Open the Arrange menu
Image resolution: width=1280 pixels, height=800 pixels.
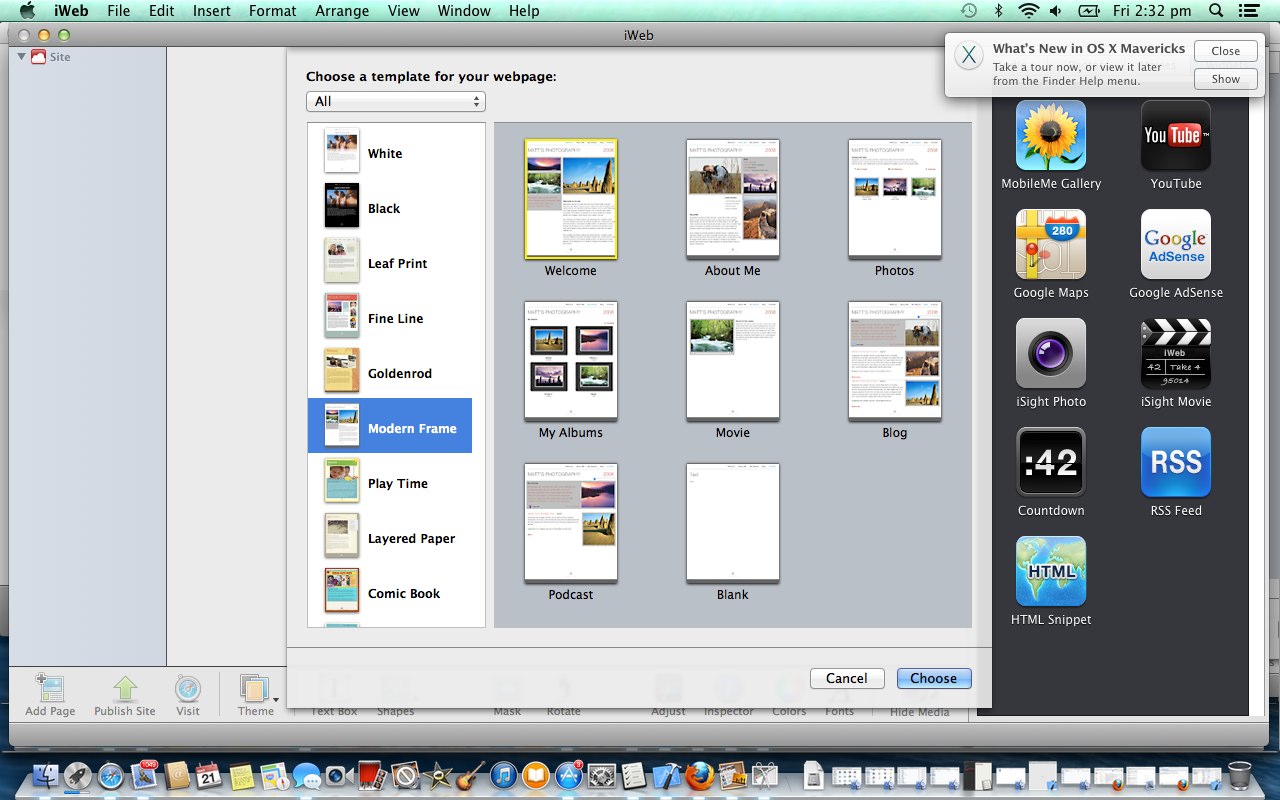(x=342, y=11)
